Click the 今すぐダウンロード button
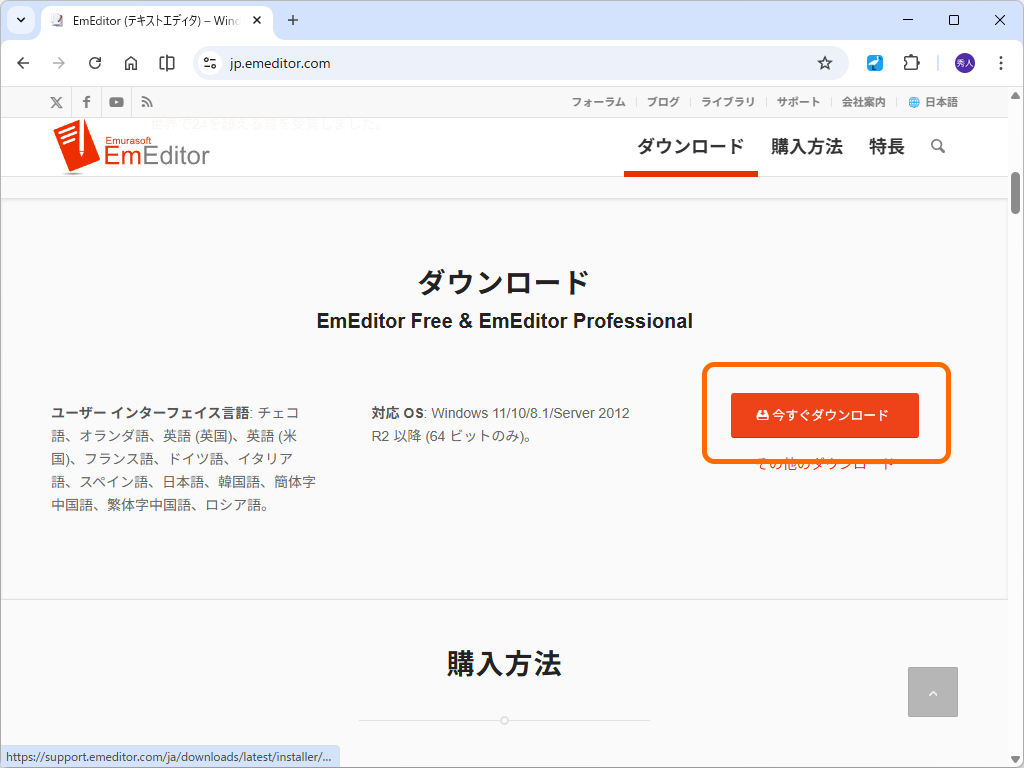The image size is (1024, 768). pos(825,415)
